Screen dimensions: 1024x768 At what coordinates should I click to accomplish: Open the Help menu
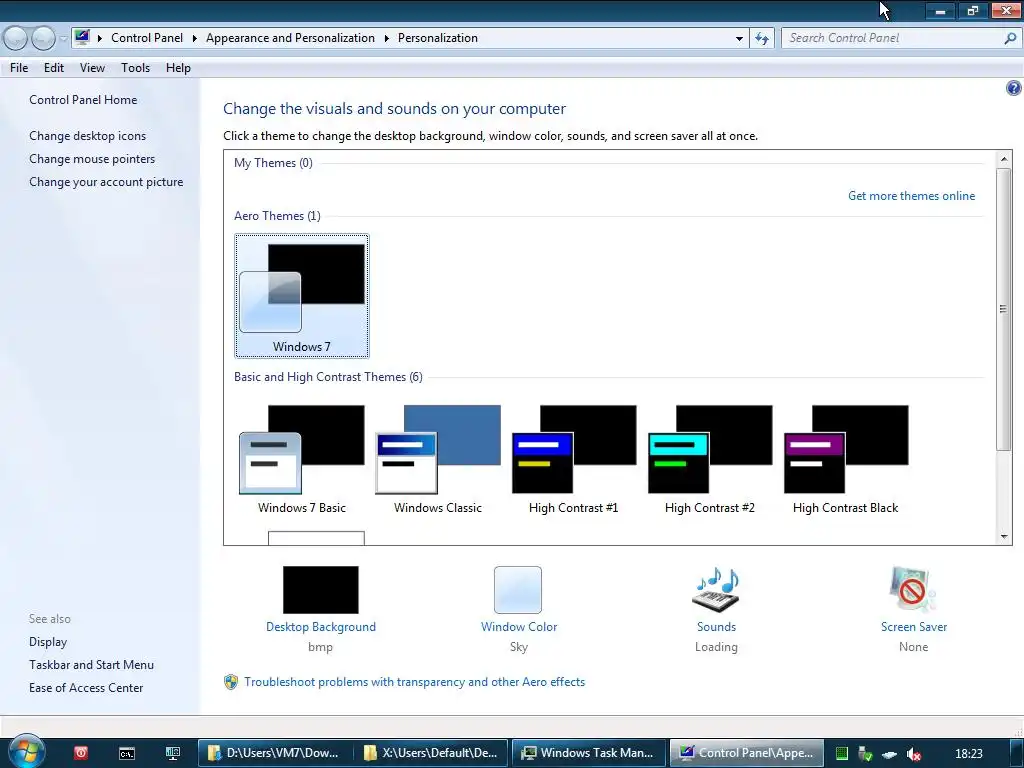coord(178,68)
